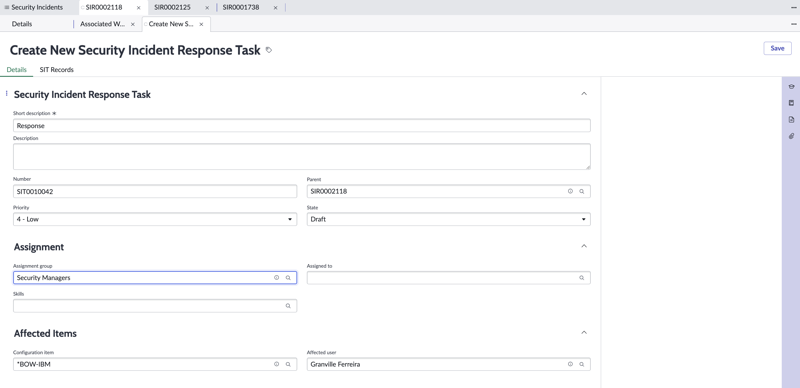The image size is (800, 388).
Task: Open the second contextual sidebar panel icon
Action: click(x=791, y=103)
